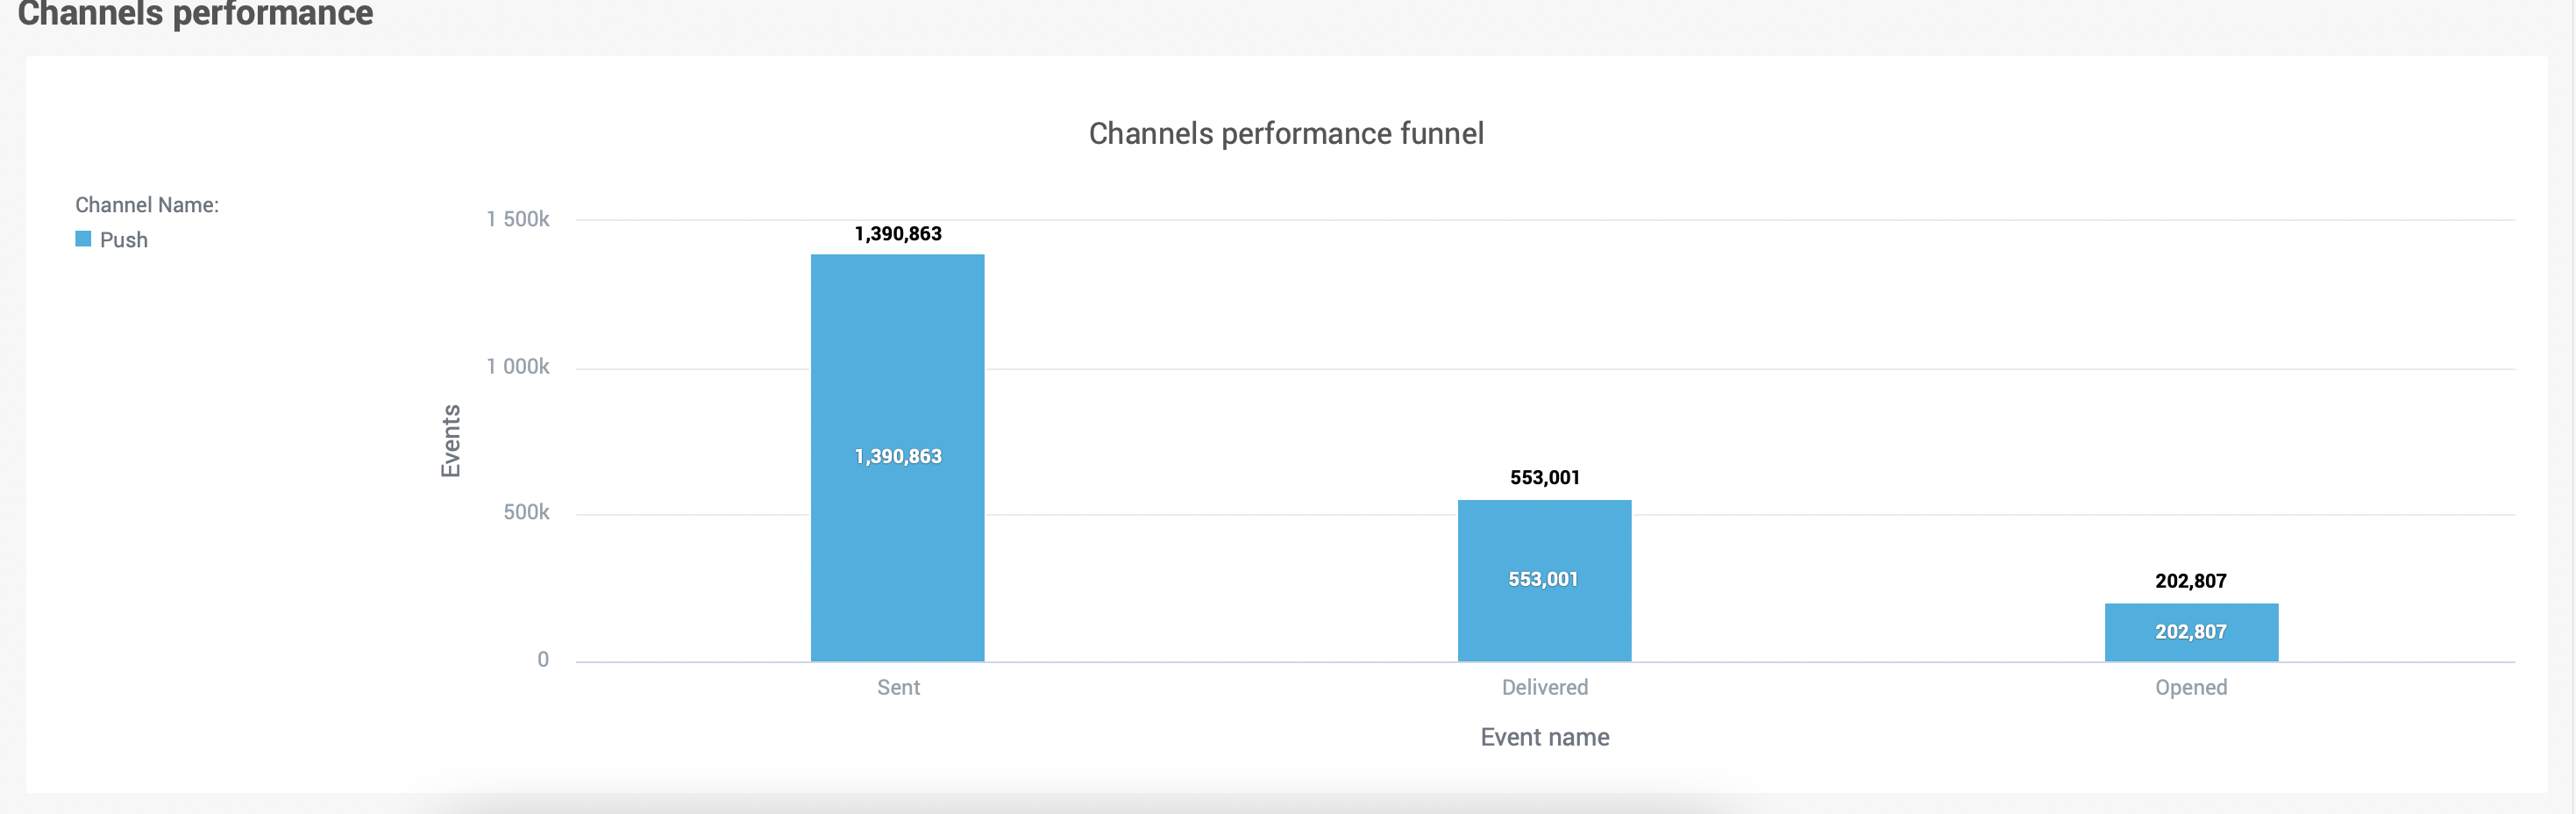Toggle the Push series legend label
The width and height of the screenshot is (2576, 814).
(x=124, y=240)
